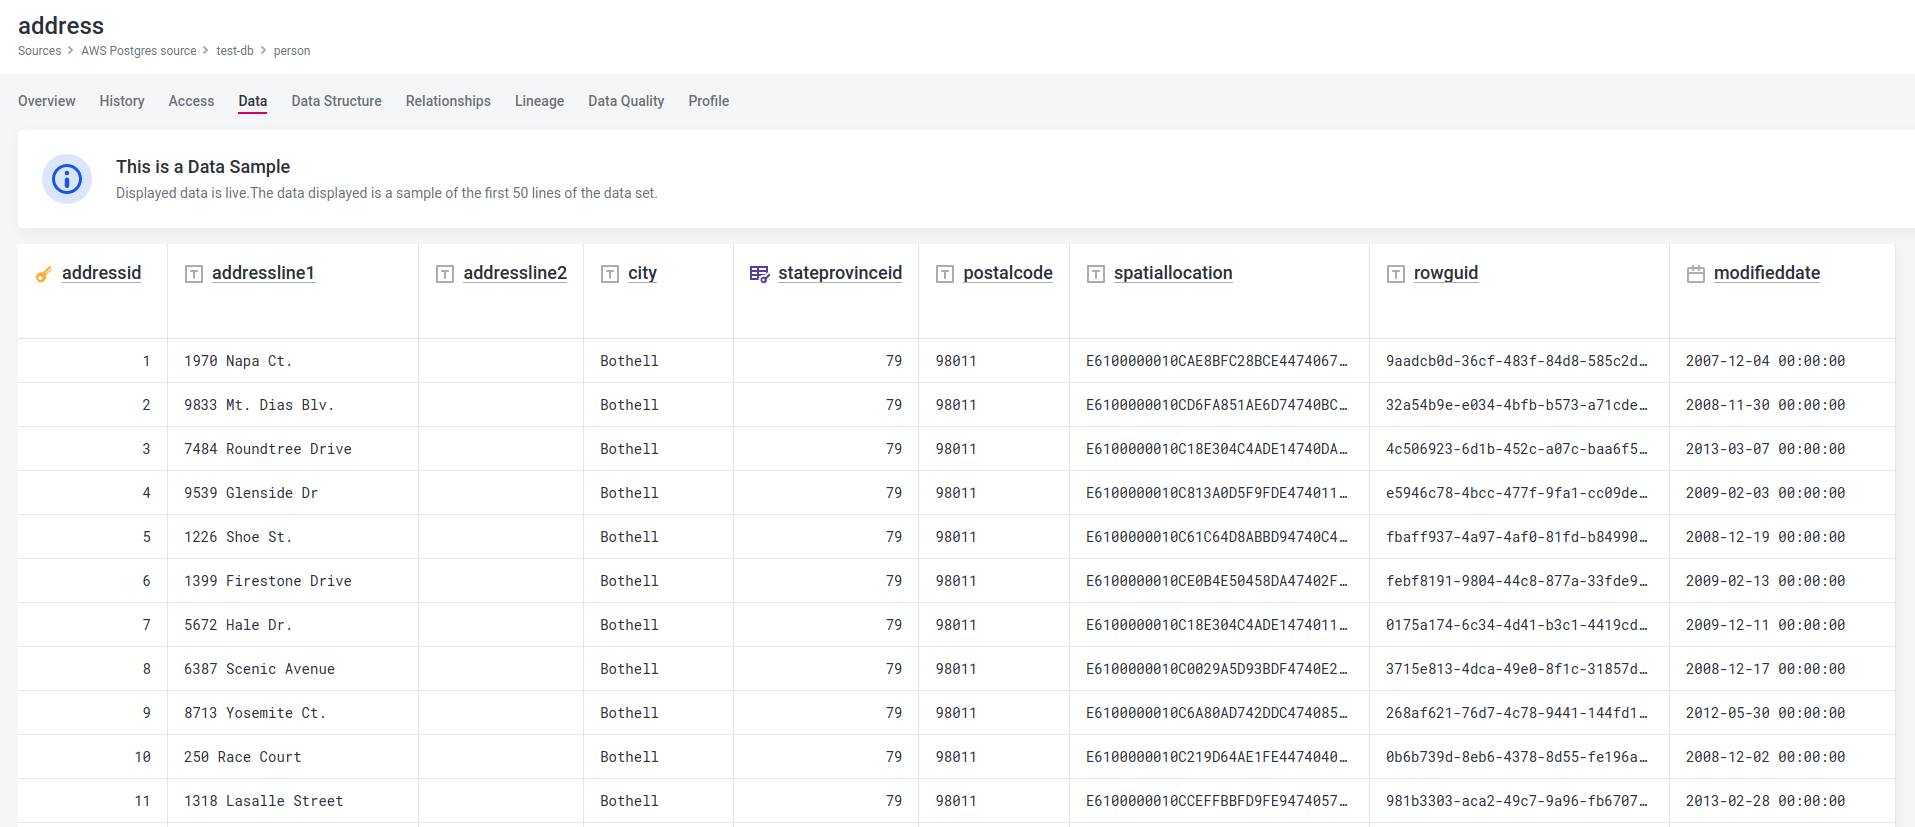Navigate to Sources in the breadcrumb

[x=39, y=51]
